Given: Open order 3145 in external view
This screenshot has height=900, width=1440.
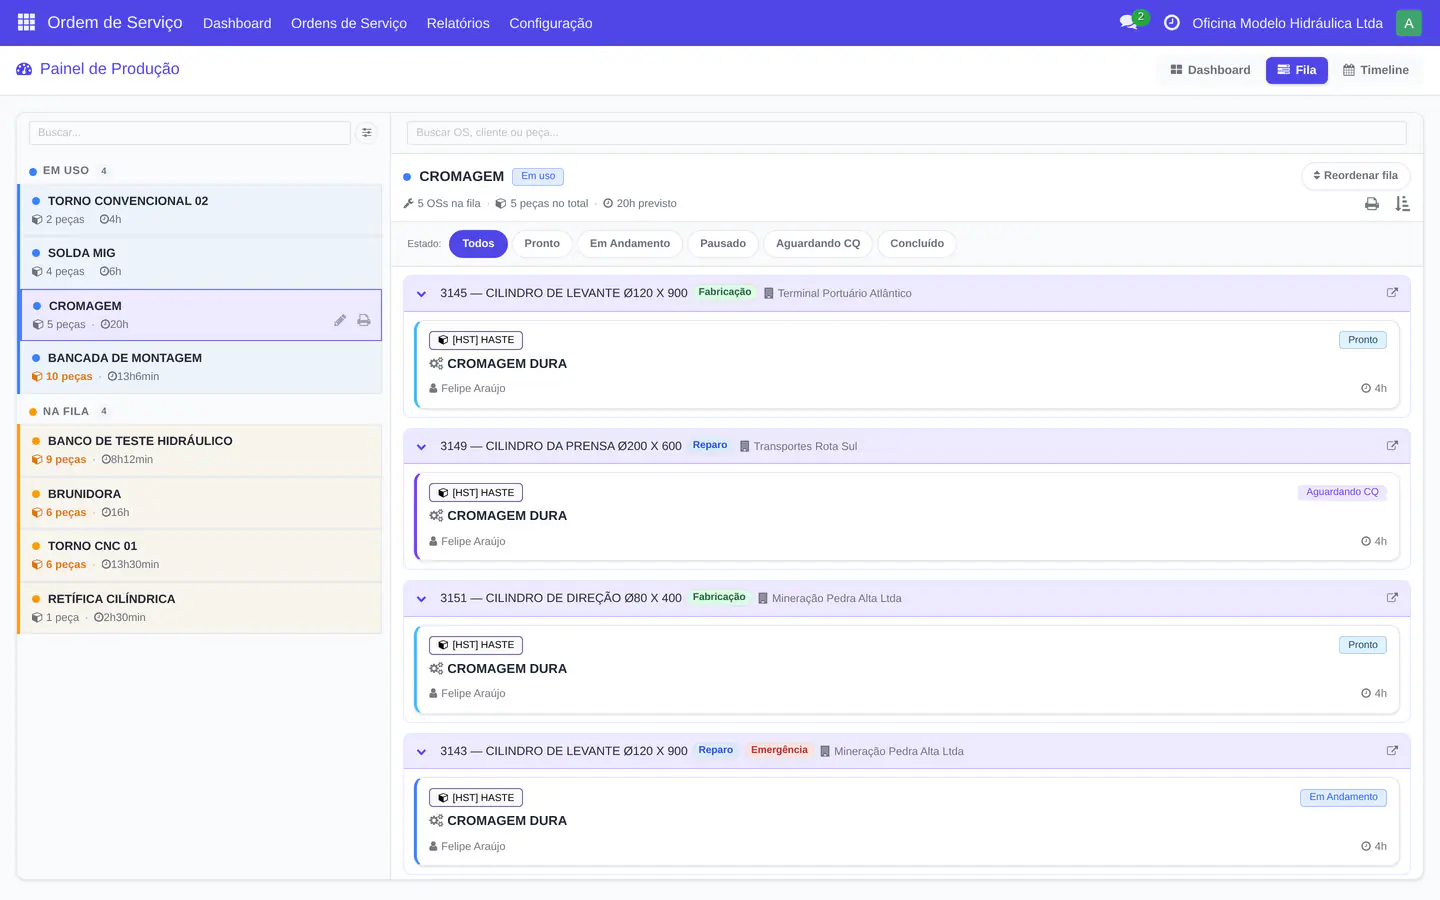Looking at the screenshot, I should (x=1392, y=293).
